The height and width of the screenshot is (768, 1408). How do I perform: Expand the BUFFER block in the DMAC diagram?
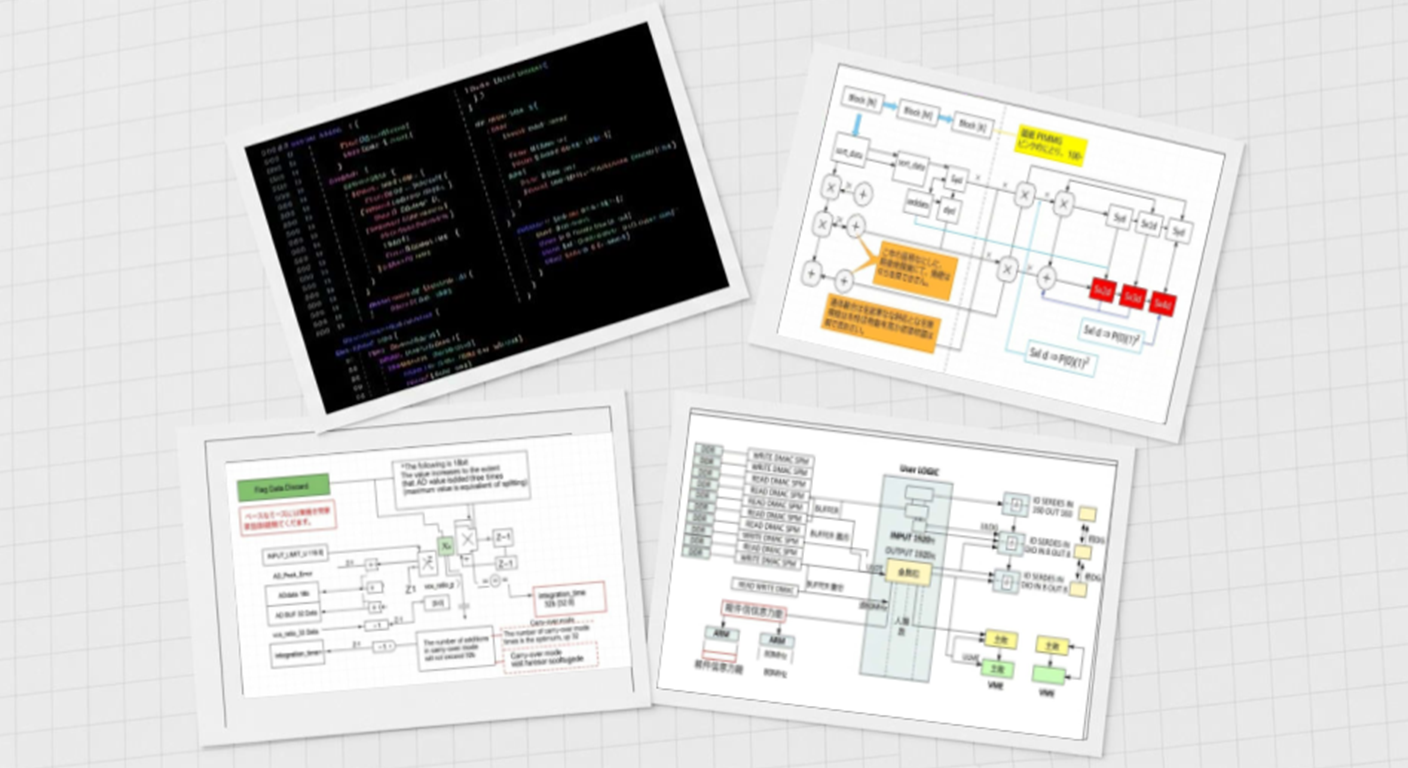tap(826, 507)
